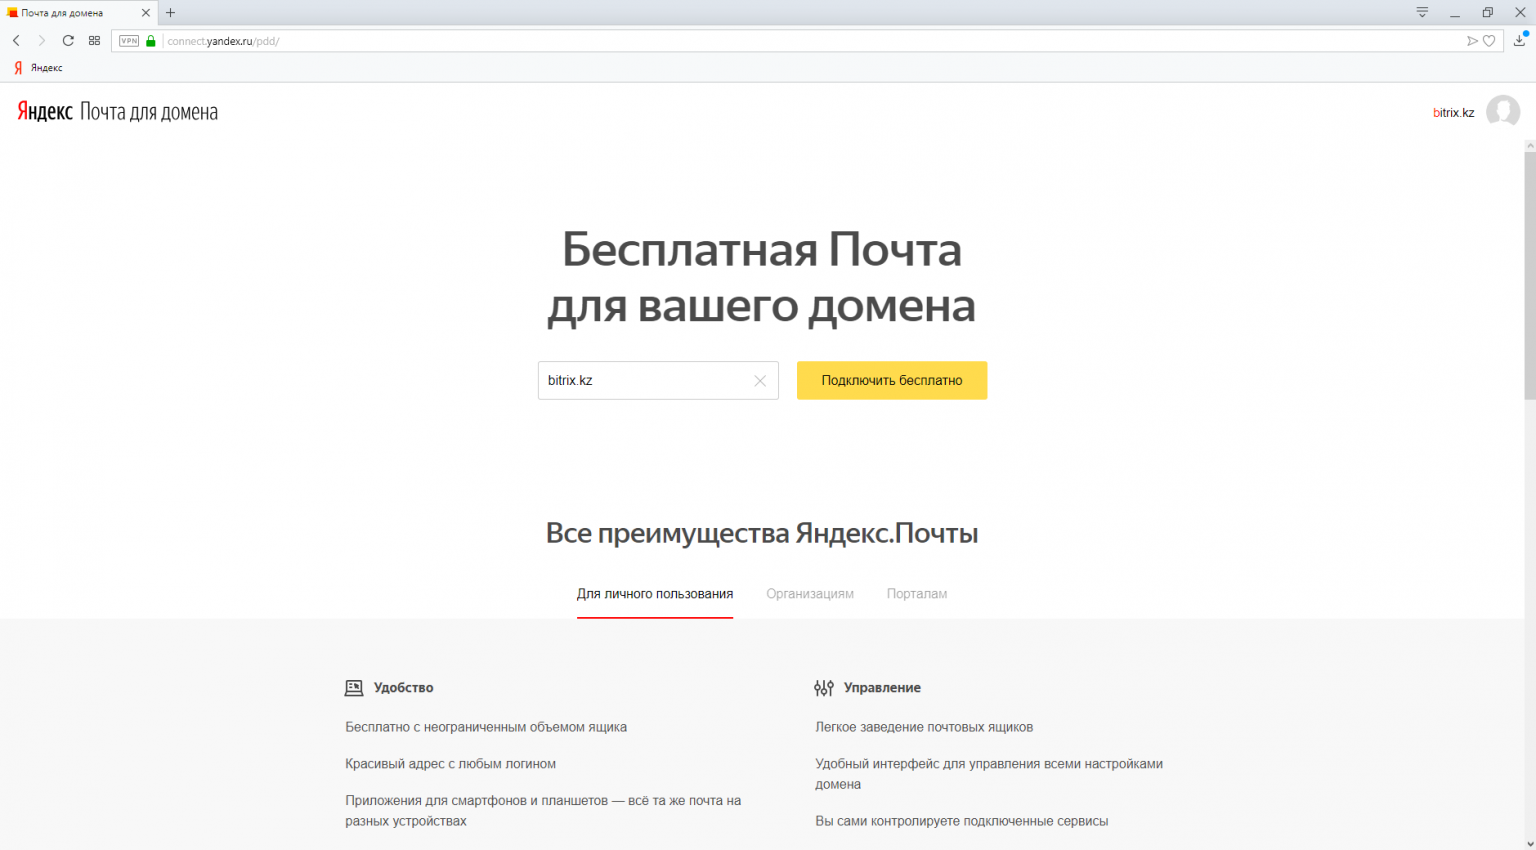Click the send page arrow icon in address bar

[x=1472, y=41]
